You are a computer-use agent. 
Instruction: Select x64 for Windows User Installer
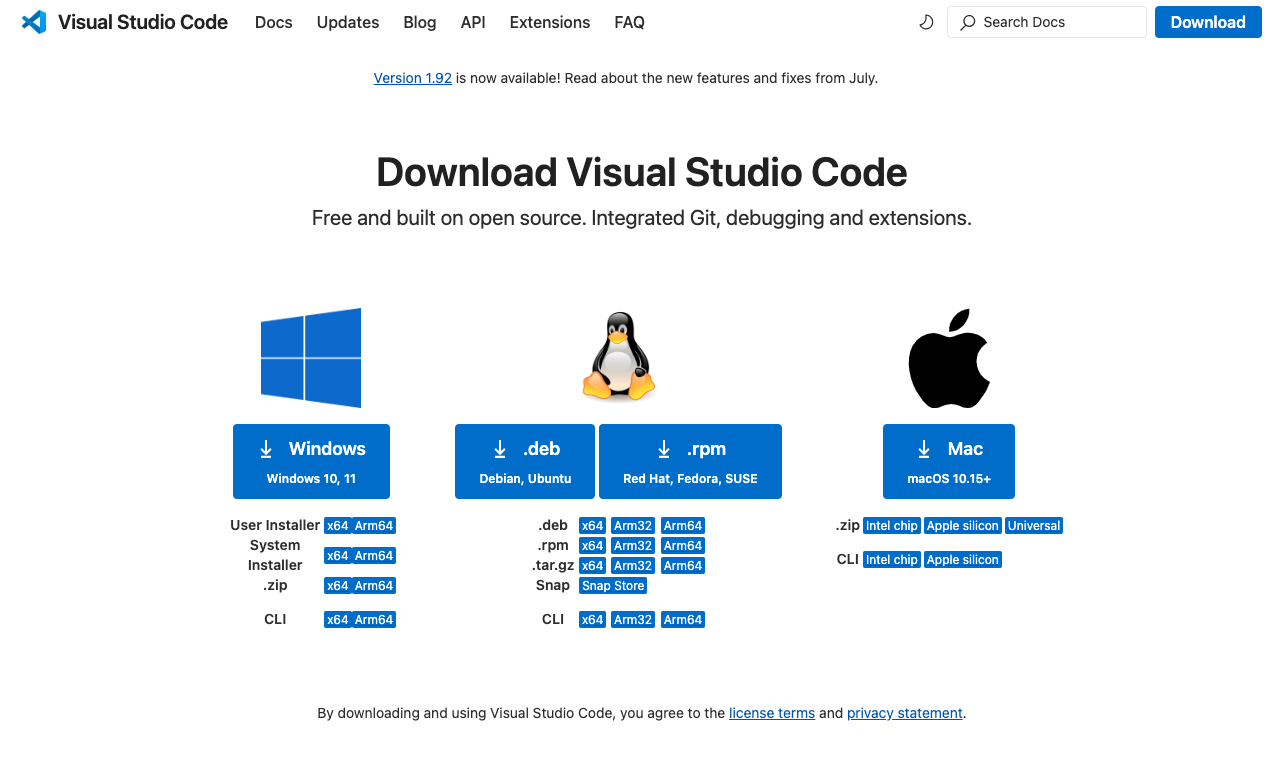point(338,526)
